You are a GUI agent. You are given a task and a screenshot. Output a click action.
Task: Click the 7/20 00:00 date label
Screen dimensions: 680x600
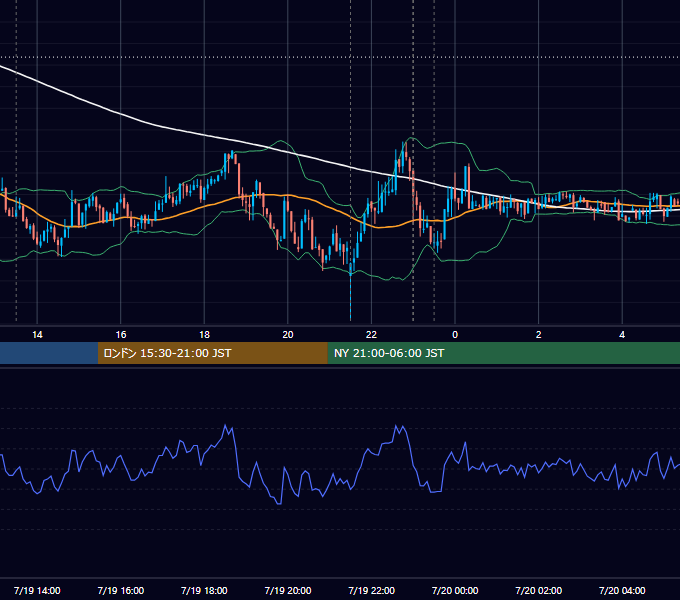455,590
